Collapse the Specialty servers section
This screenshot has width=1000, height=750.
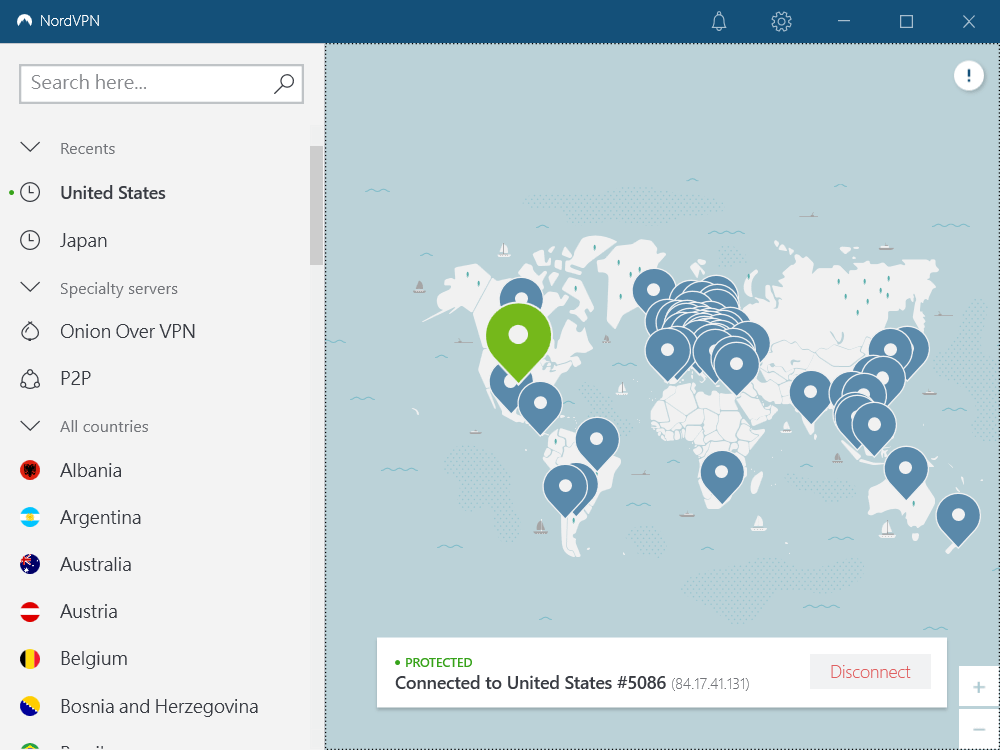(x=30, y=288)
